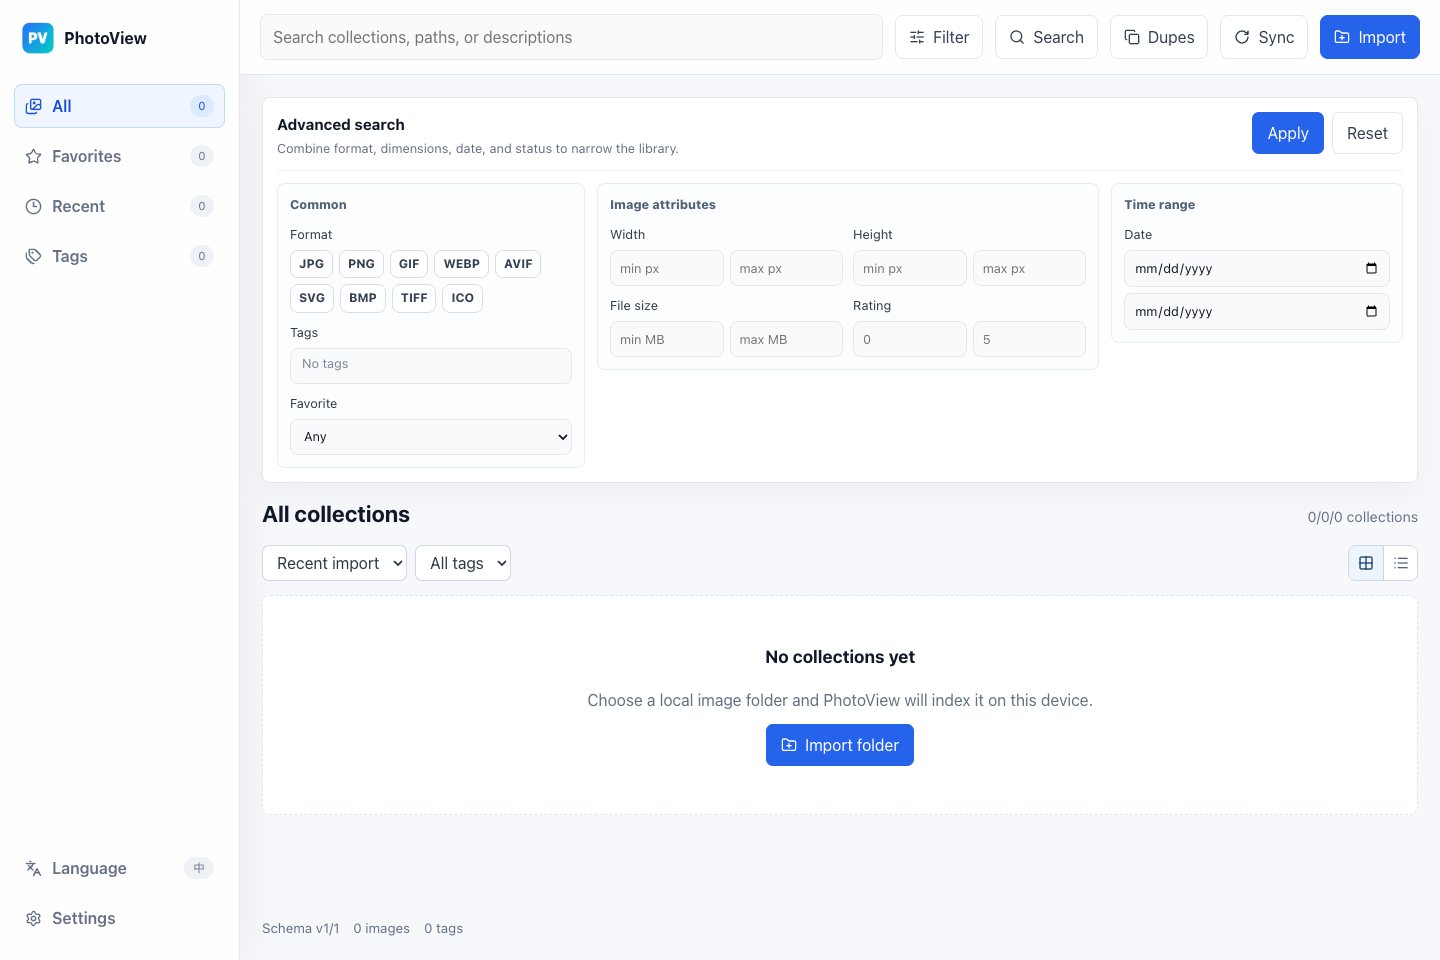
Task: Toggle the PNG format chip
Action: pos(361,264)
